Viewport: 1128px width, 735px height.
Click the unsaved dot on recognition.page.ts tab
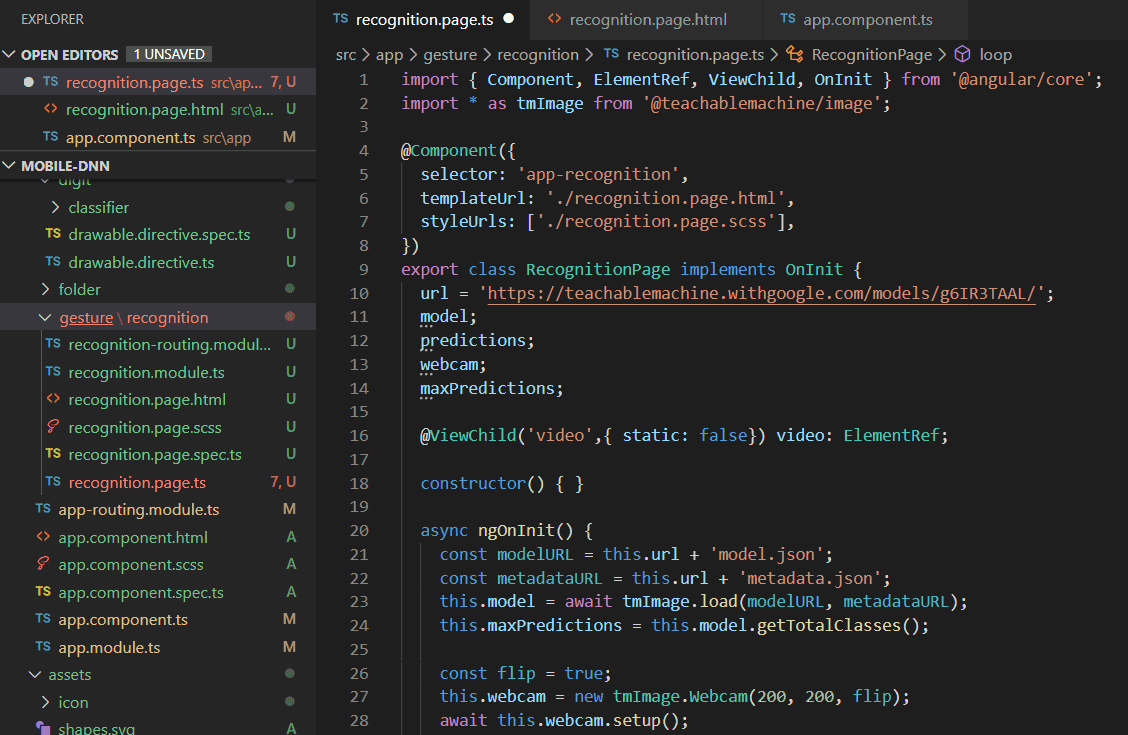click(509, 18)
